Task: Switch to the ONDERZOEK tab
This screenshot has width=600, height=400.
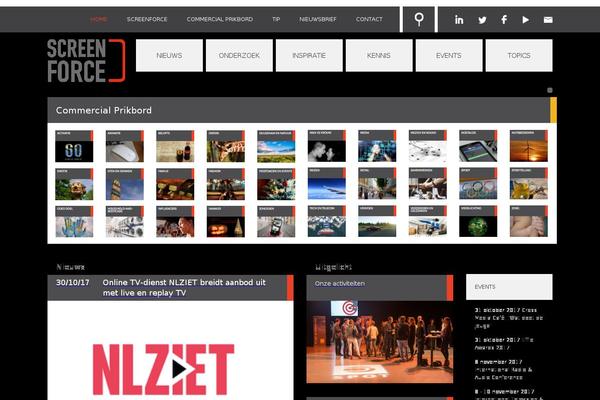Action: point(239,55)
